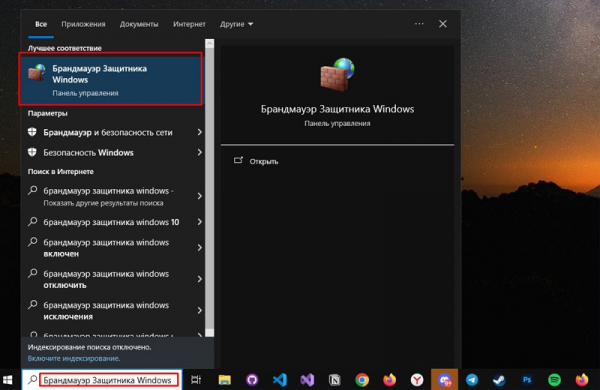Open the three-dots options menu
Screen dimensions: 600x390
(x=419, y=24)
